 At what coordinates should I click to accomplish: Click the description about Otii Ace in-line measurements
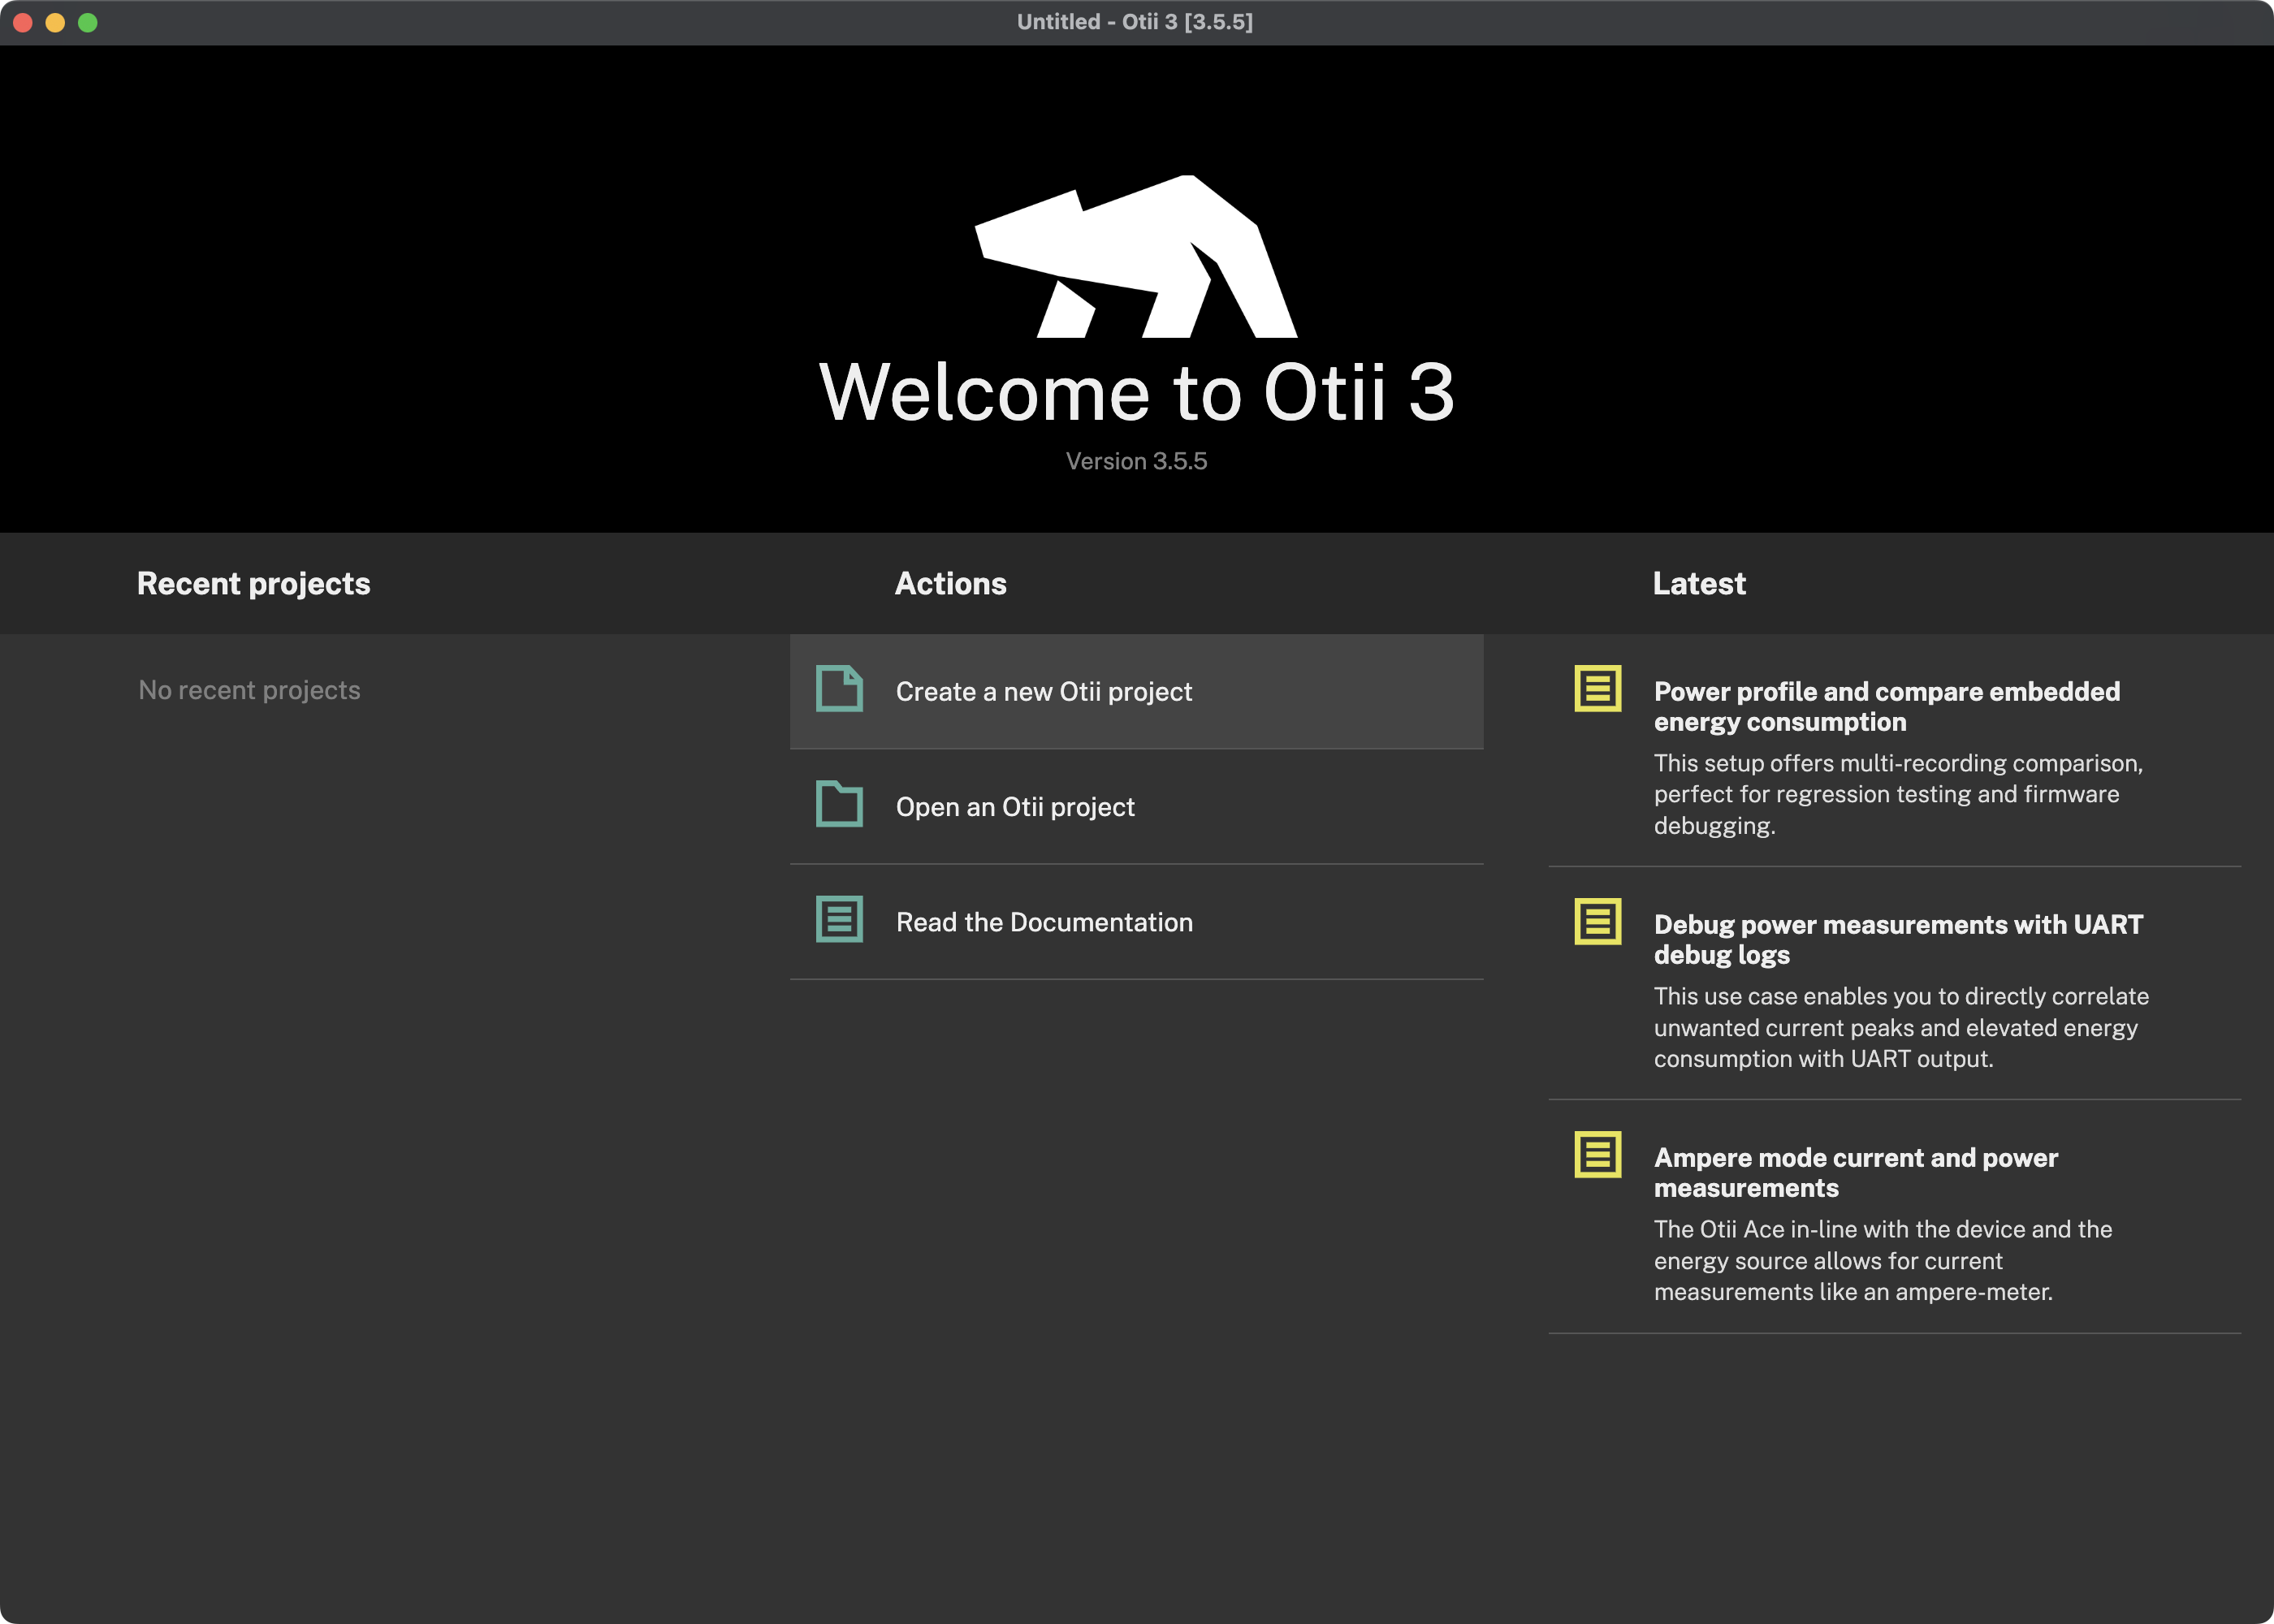[x=1883, y=1260]
